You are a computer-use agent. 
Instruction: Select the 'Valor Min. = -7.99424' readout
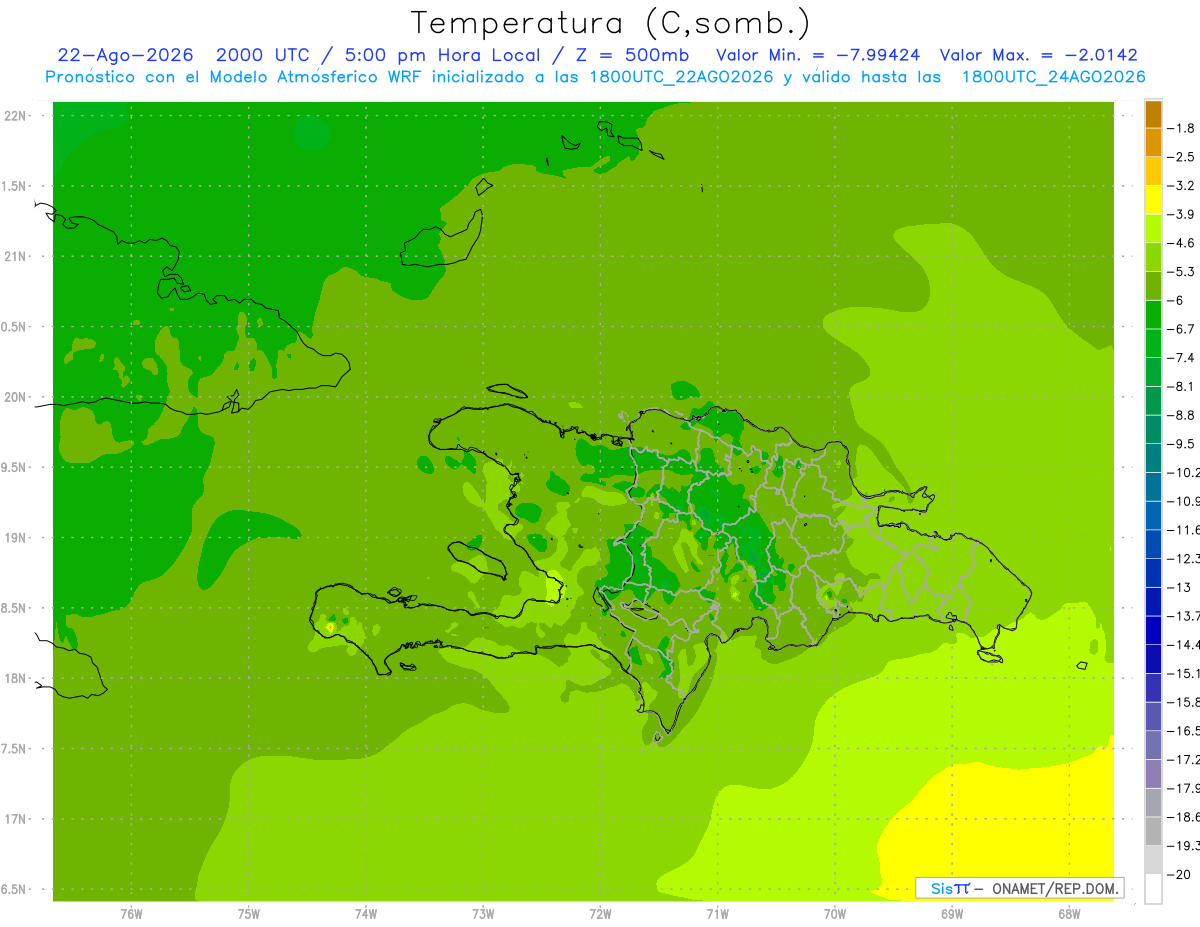point(819,55)
